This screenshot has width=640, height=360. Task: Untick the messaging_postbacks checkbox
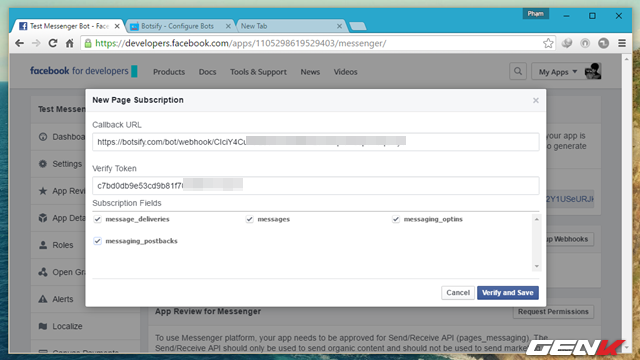click(97, 241)
